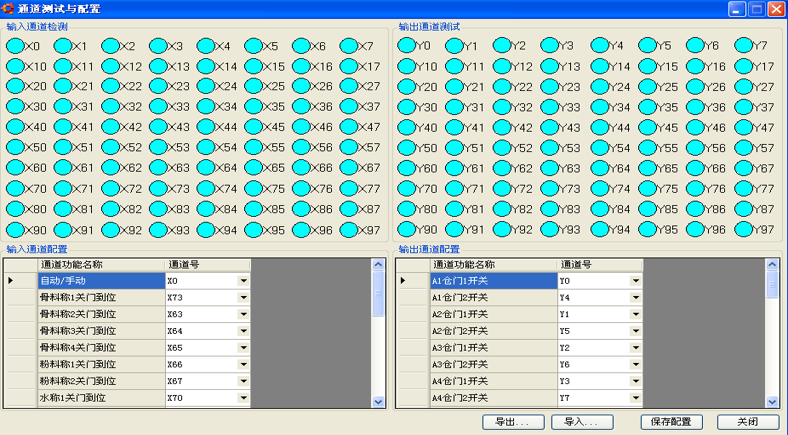The height and width of the screenshot is (435, 788).
Task: Click the X97 input indicator light
Action: click(x=349, y=230)
